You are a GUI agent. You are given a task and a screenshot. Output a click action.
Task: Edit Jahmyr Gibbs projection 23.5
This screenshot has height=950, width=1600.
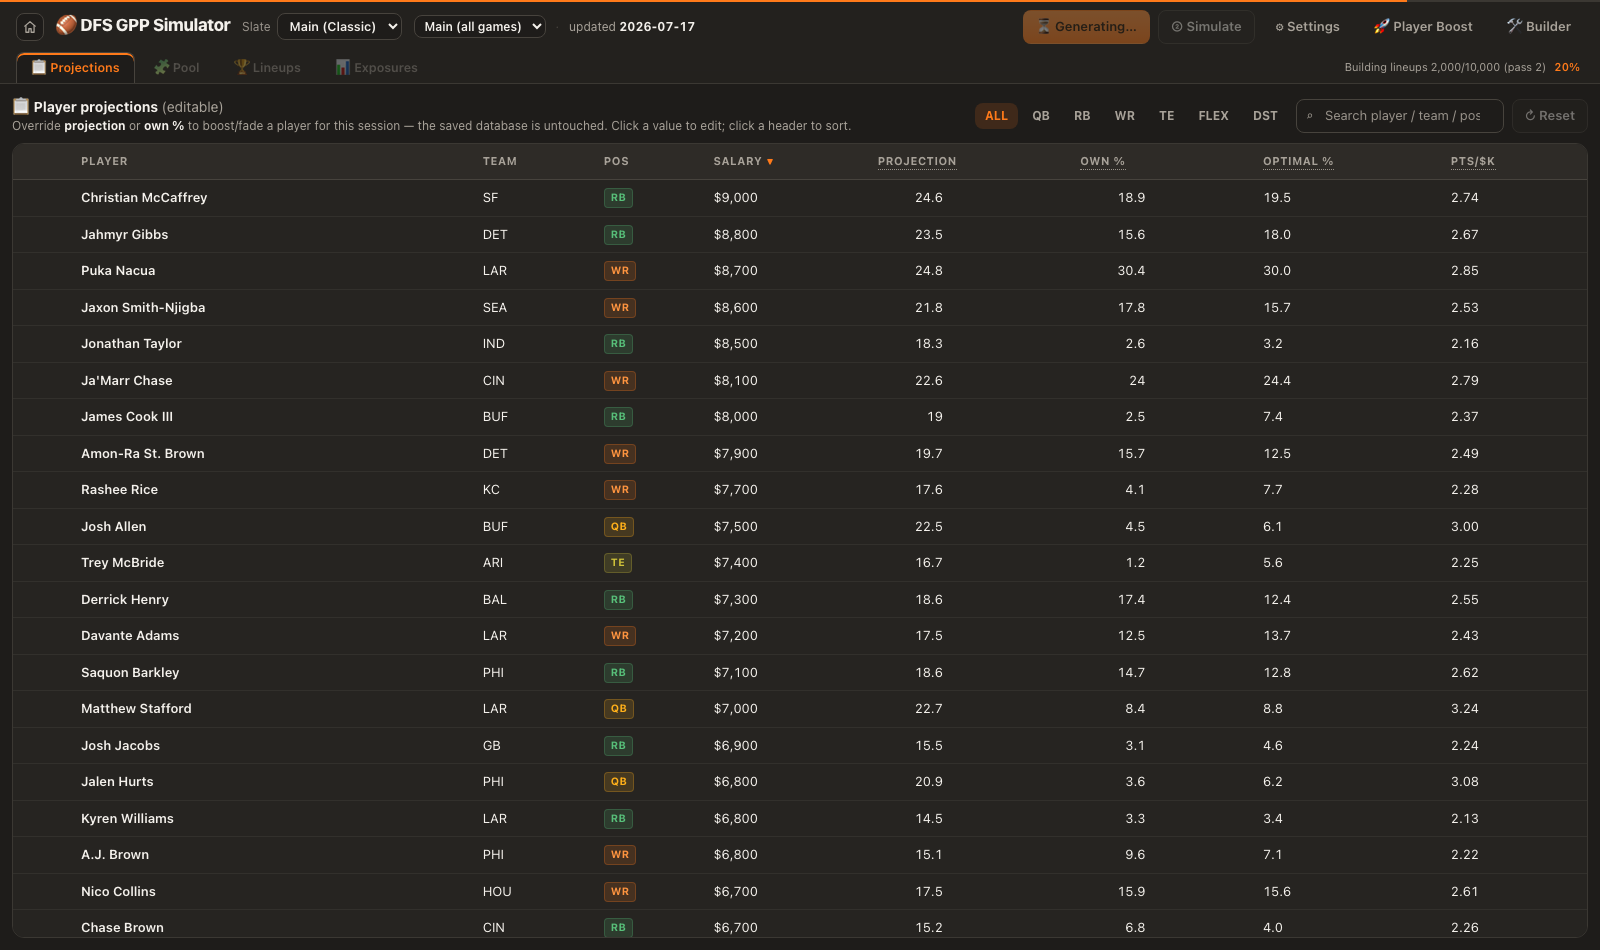929,235
